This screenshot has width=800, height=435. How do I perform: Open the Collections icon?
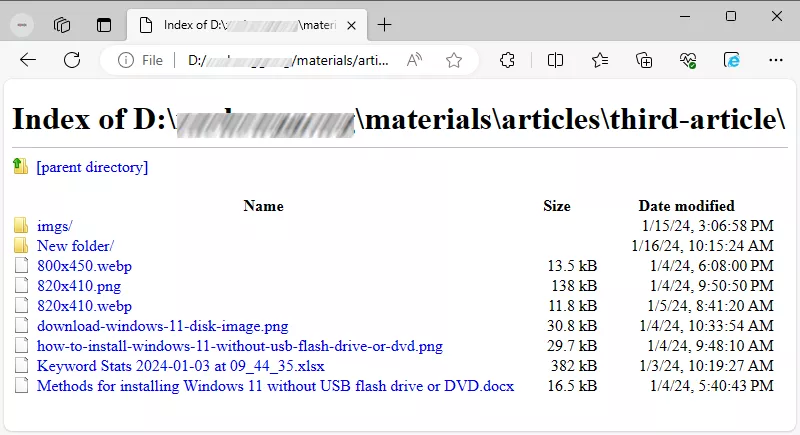644,61
